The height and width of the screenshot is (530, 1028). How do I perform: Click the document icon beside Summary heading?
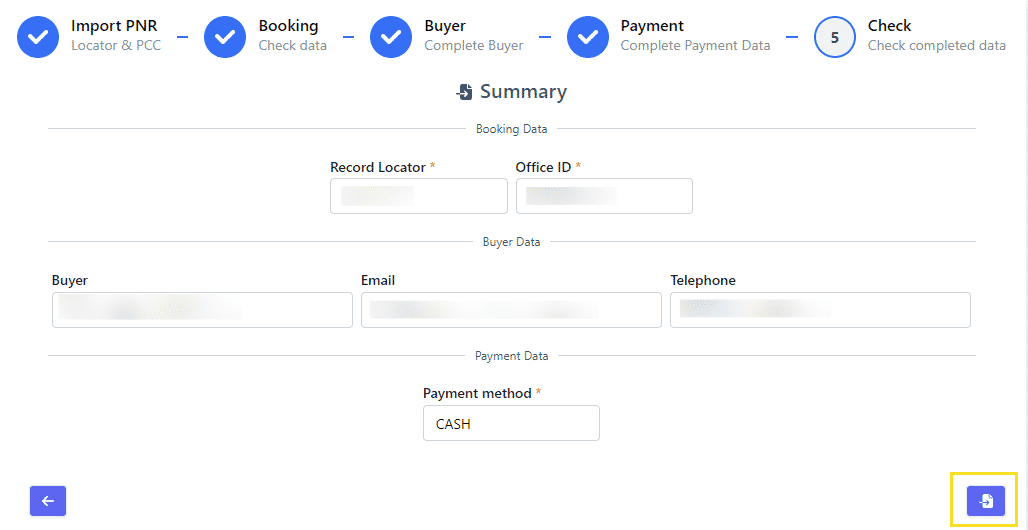click(464, 92)
